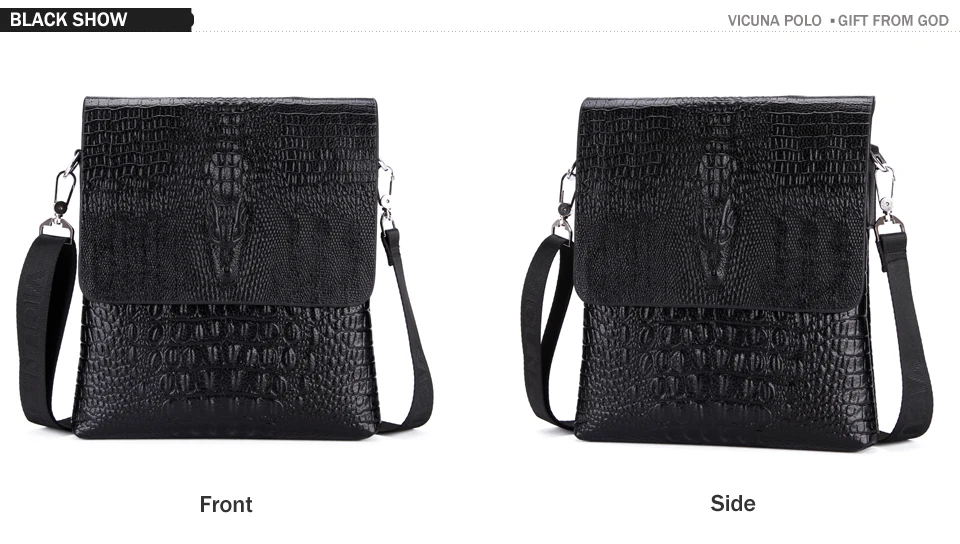
Task: Click the GIFT FROM GOD slogan text
Action: tap(893, 21)
